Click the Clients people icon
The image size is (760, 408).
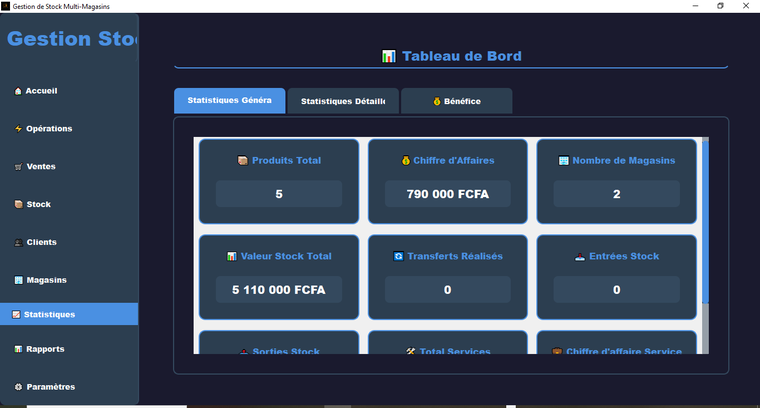click(x=18, y=243)
